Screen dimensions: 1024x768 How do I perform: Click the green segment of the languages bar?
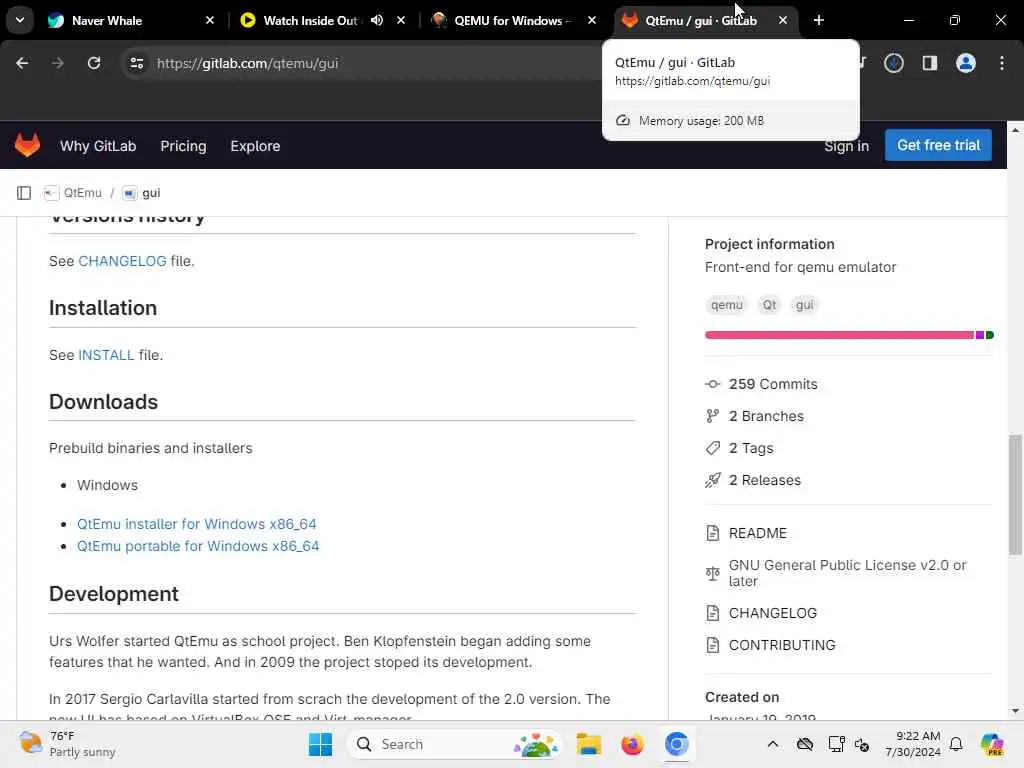[x=989, y=335]
